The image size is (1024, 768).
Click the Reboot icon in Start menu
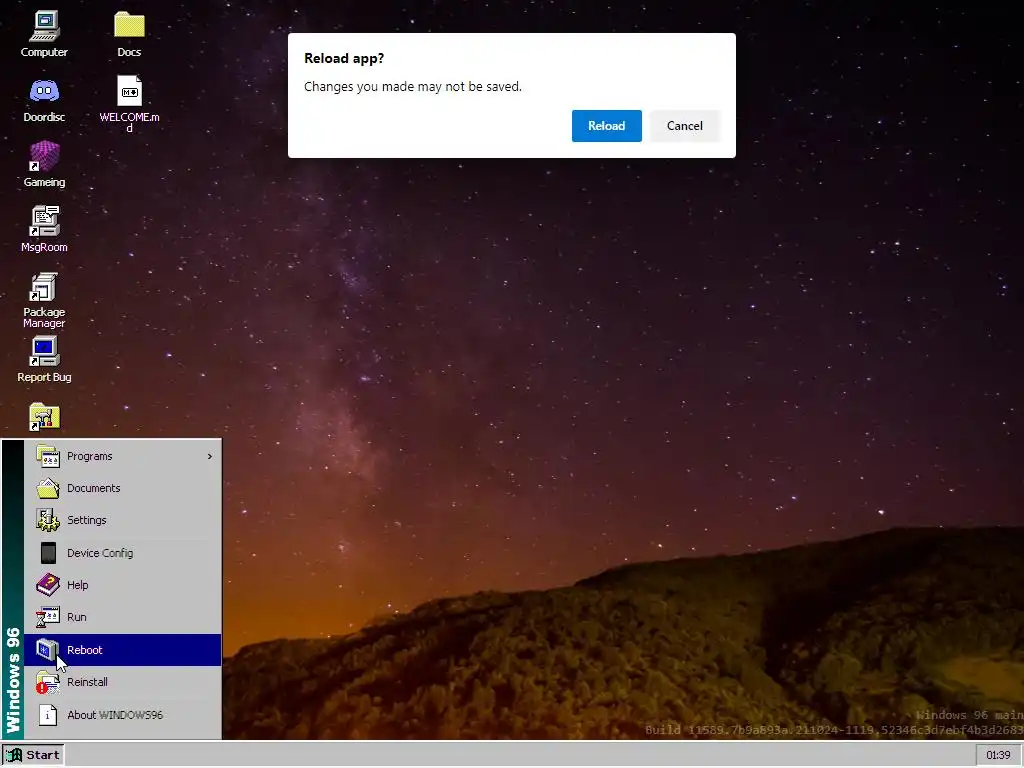(x=48, y=650)
